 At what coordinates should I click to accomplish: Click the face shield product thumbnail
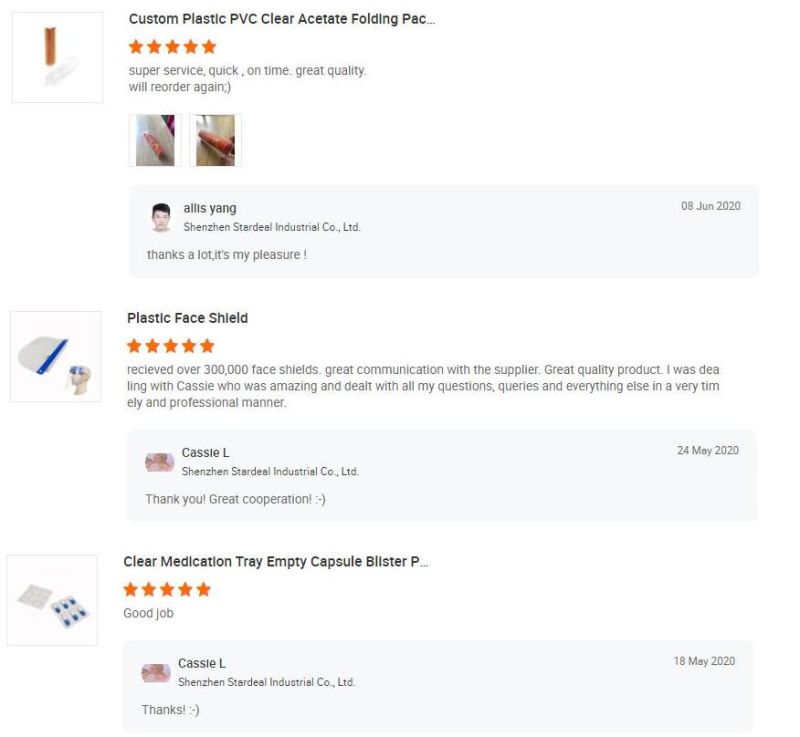[x=56, y=356]
